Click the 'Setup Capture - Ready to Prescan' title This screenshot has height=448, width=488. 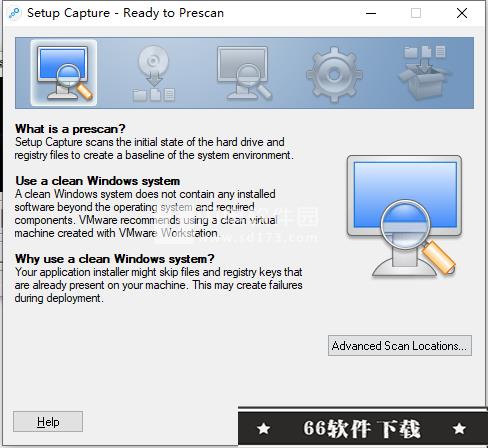click(125, 13)
